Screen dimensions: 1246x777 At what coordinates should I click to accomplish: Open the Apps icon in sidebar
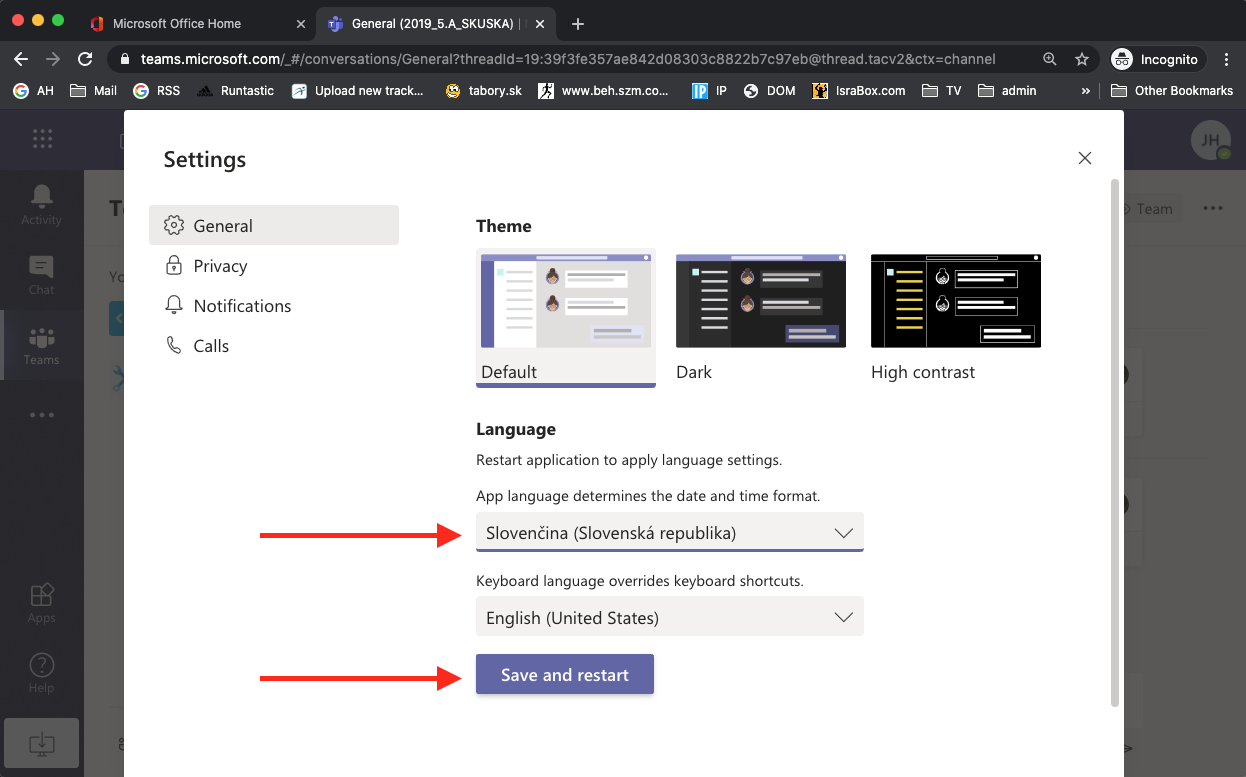[x=41, y=603]
